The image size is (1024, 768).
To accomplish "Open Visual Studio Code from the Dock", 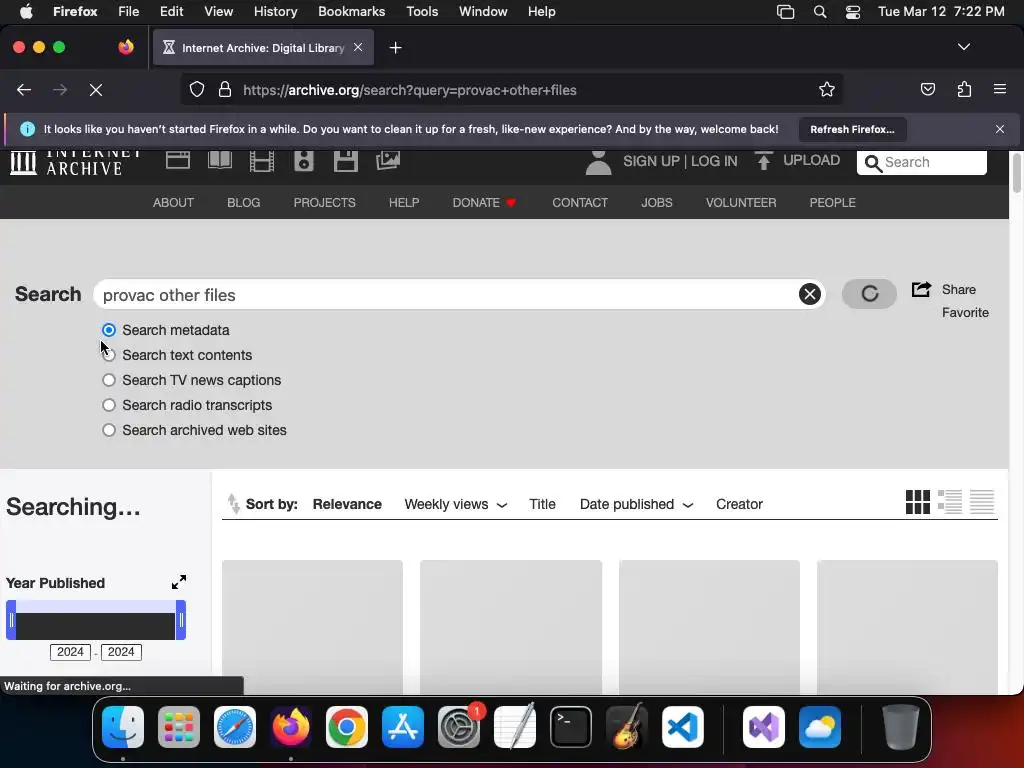I will (682, 727).
